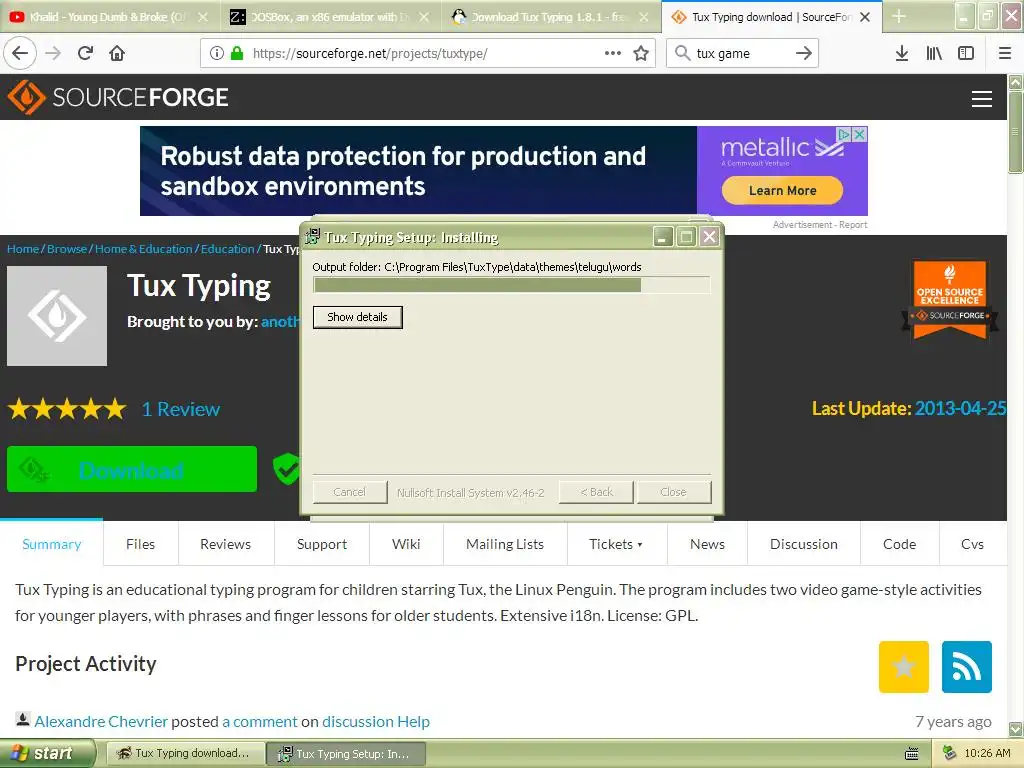The image size is (1024, 768).
Task: Open the News tab
Action: point(707,544)
